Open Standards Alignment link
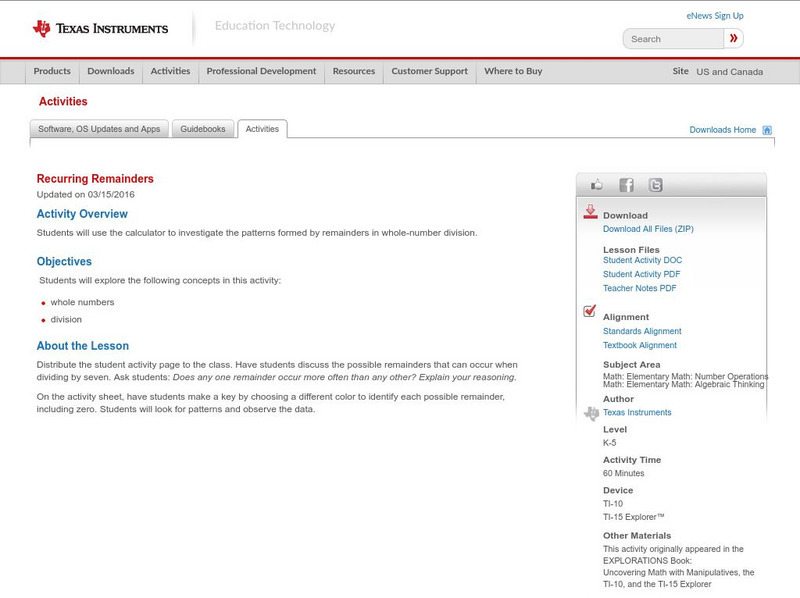The width and height of the screenshot is (800, 598). 642,331
